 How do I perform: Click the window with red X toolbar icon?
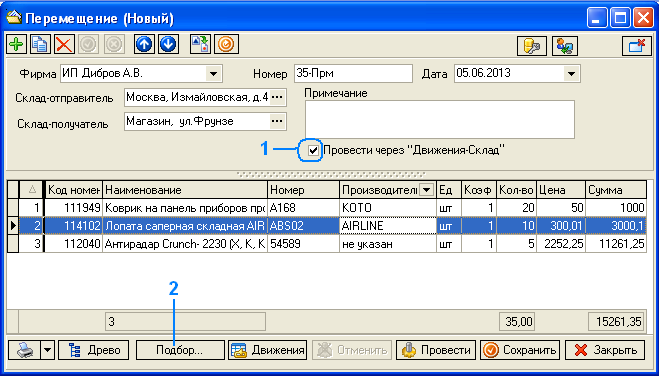coord(636,46)
